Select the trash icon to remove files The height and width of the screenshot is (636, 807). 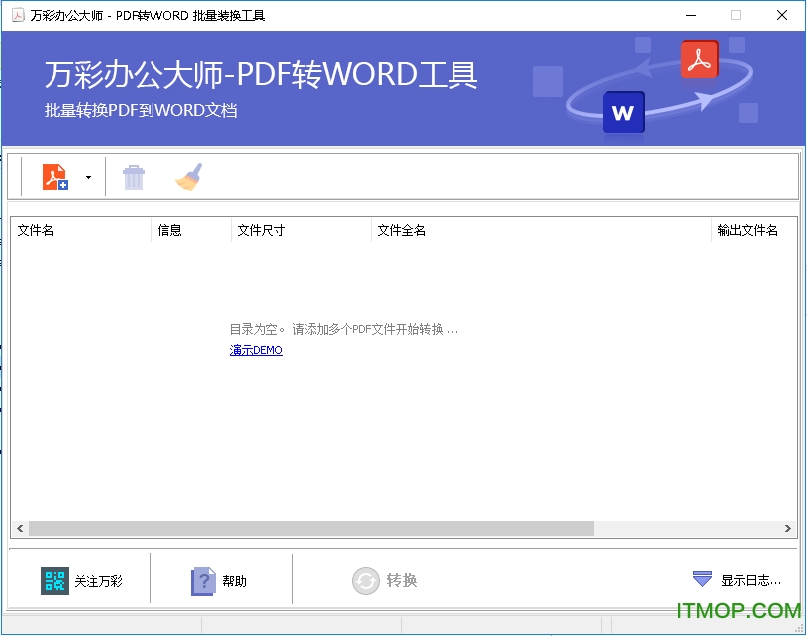pyautogui.click(x=133, y=176)
